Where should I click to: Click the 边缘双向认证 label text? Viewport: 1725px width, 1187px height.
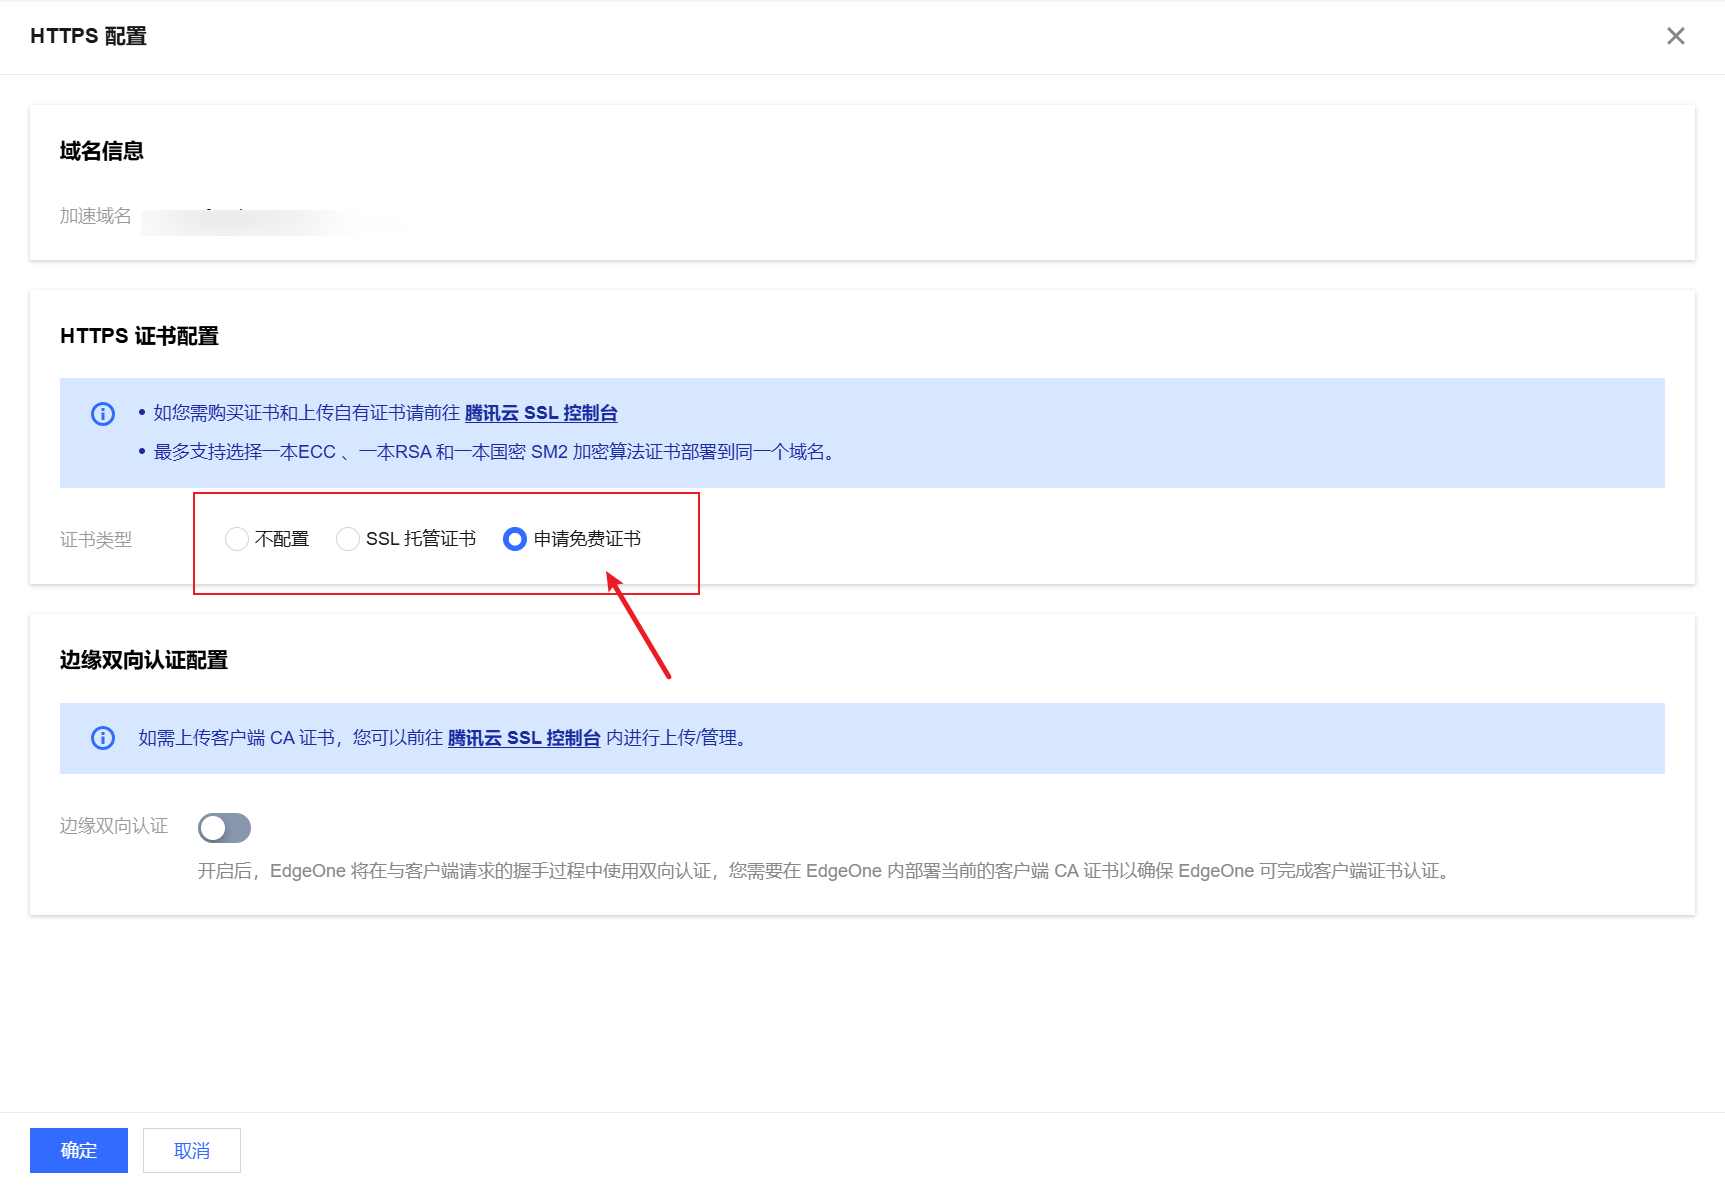click(114, 826)
